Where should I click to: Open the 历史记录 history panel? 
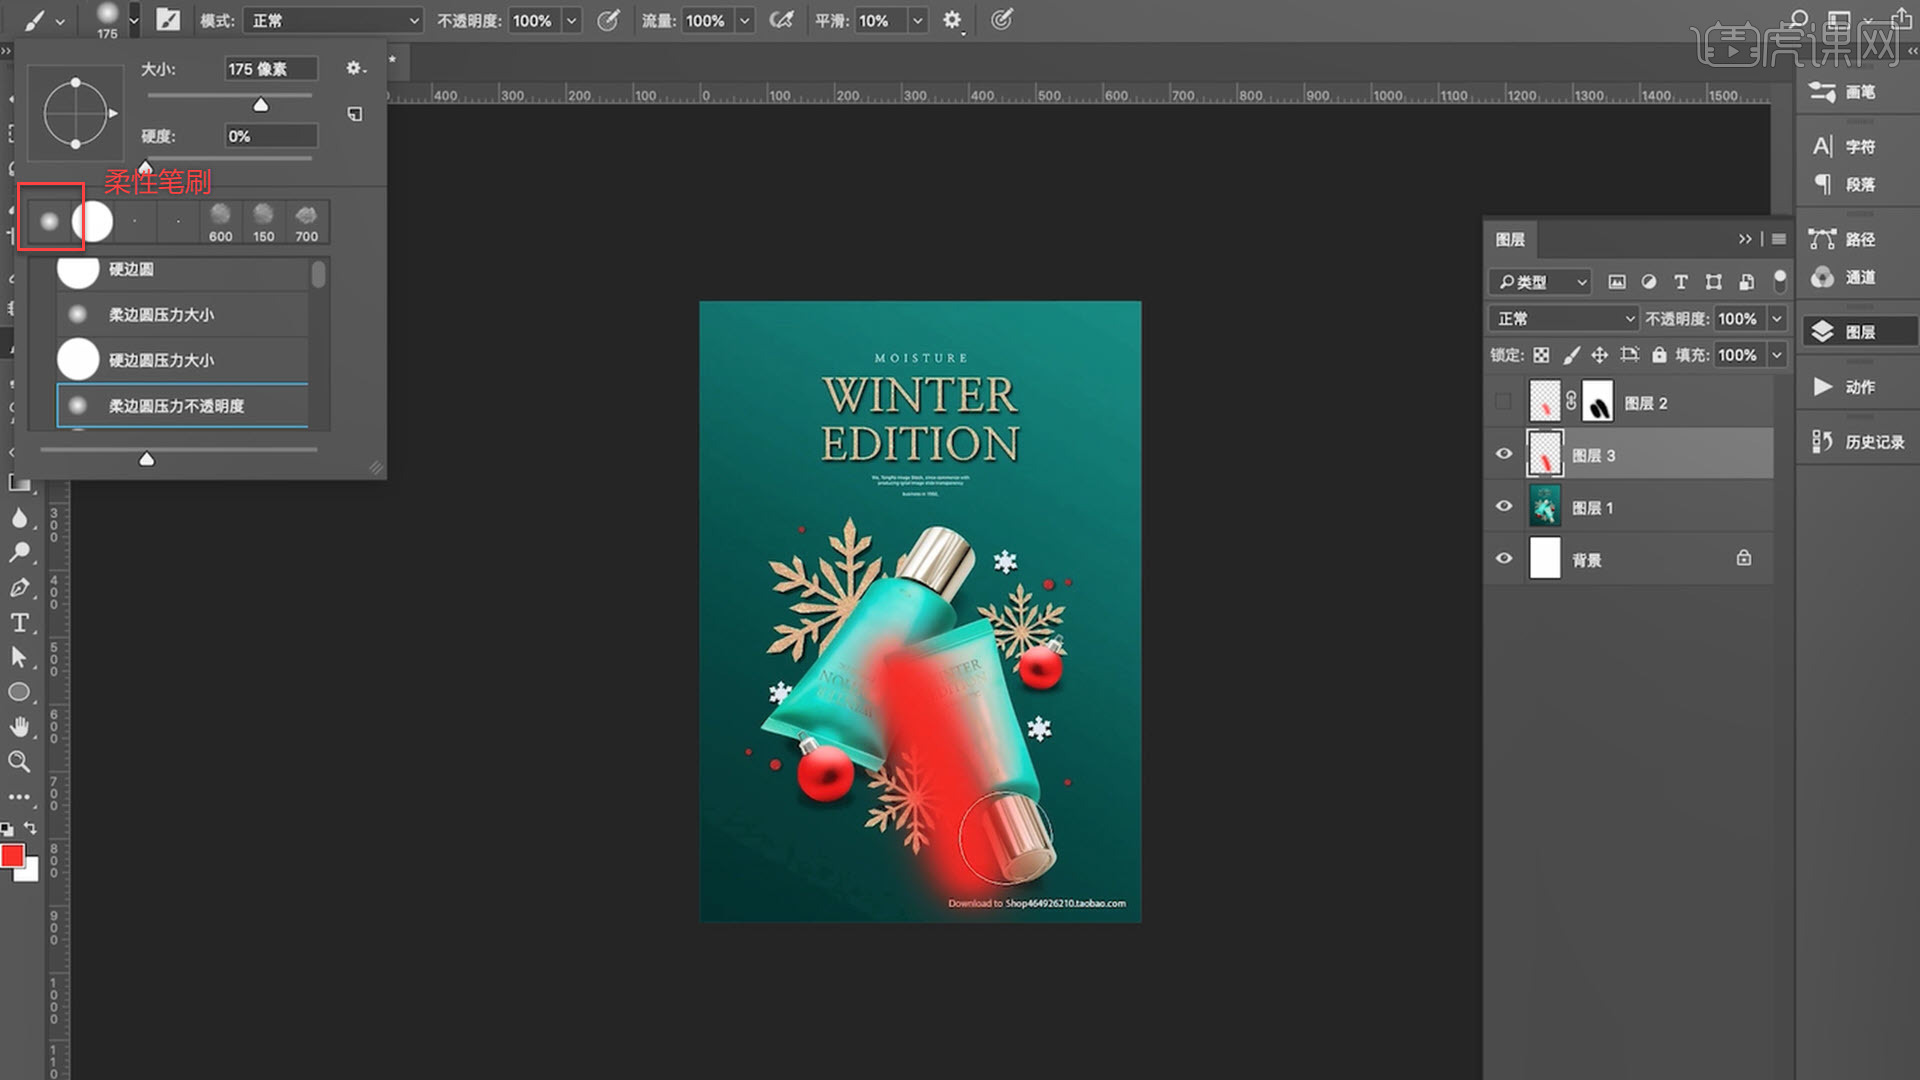pos(1860,442)
